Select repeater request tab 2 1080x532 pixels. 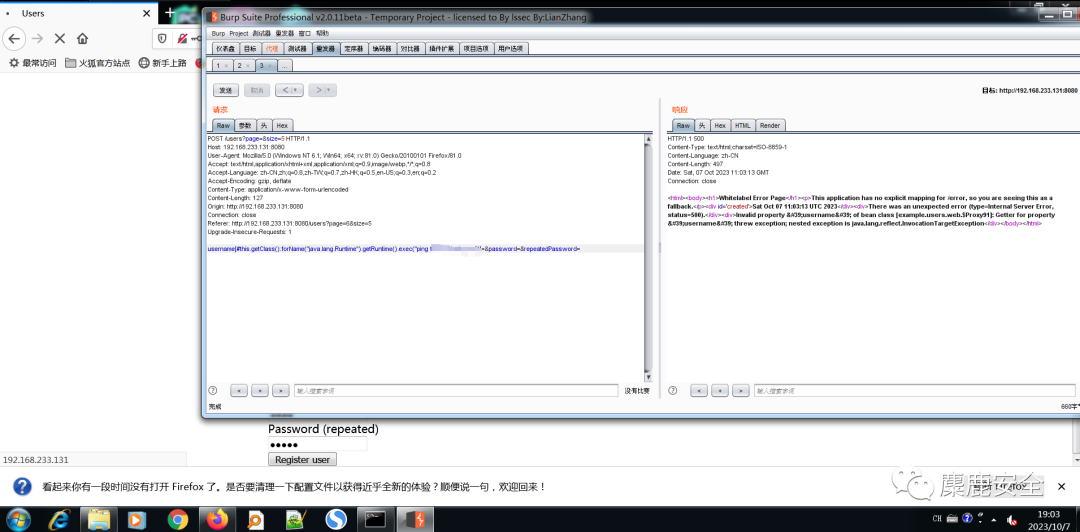(243, 65)
